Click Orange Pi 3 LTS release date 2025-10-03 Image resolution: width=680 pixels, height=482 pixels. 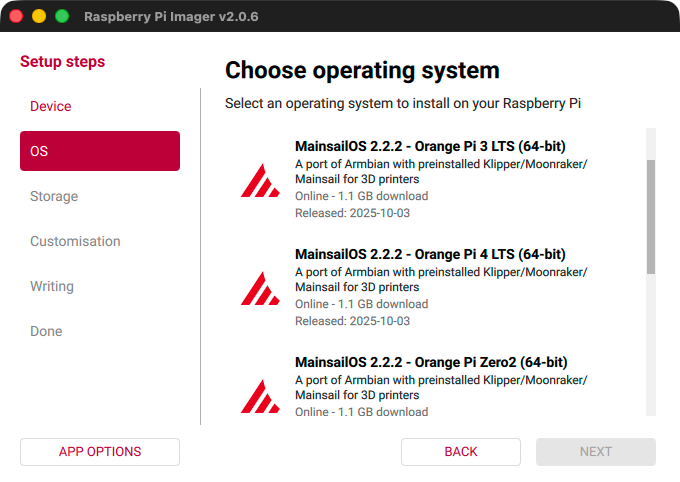352,213
